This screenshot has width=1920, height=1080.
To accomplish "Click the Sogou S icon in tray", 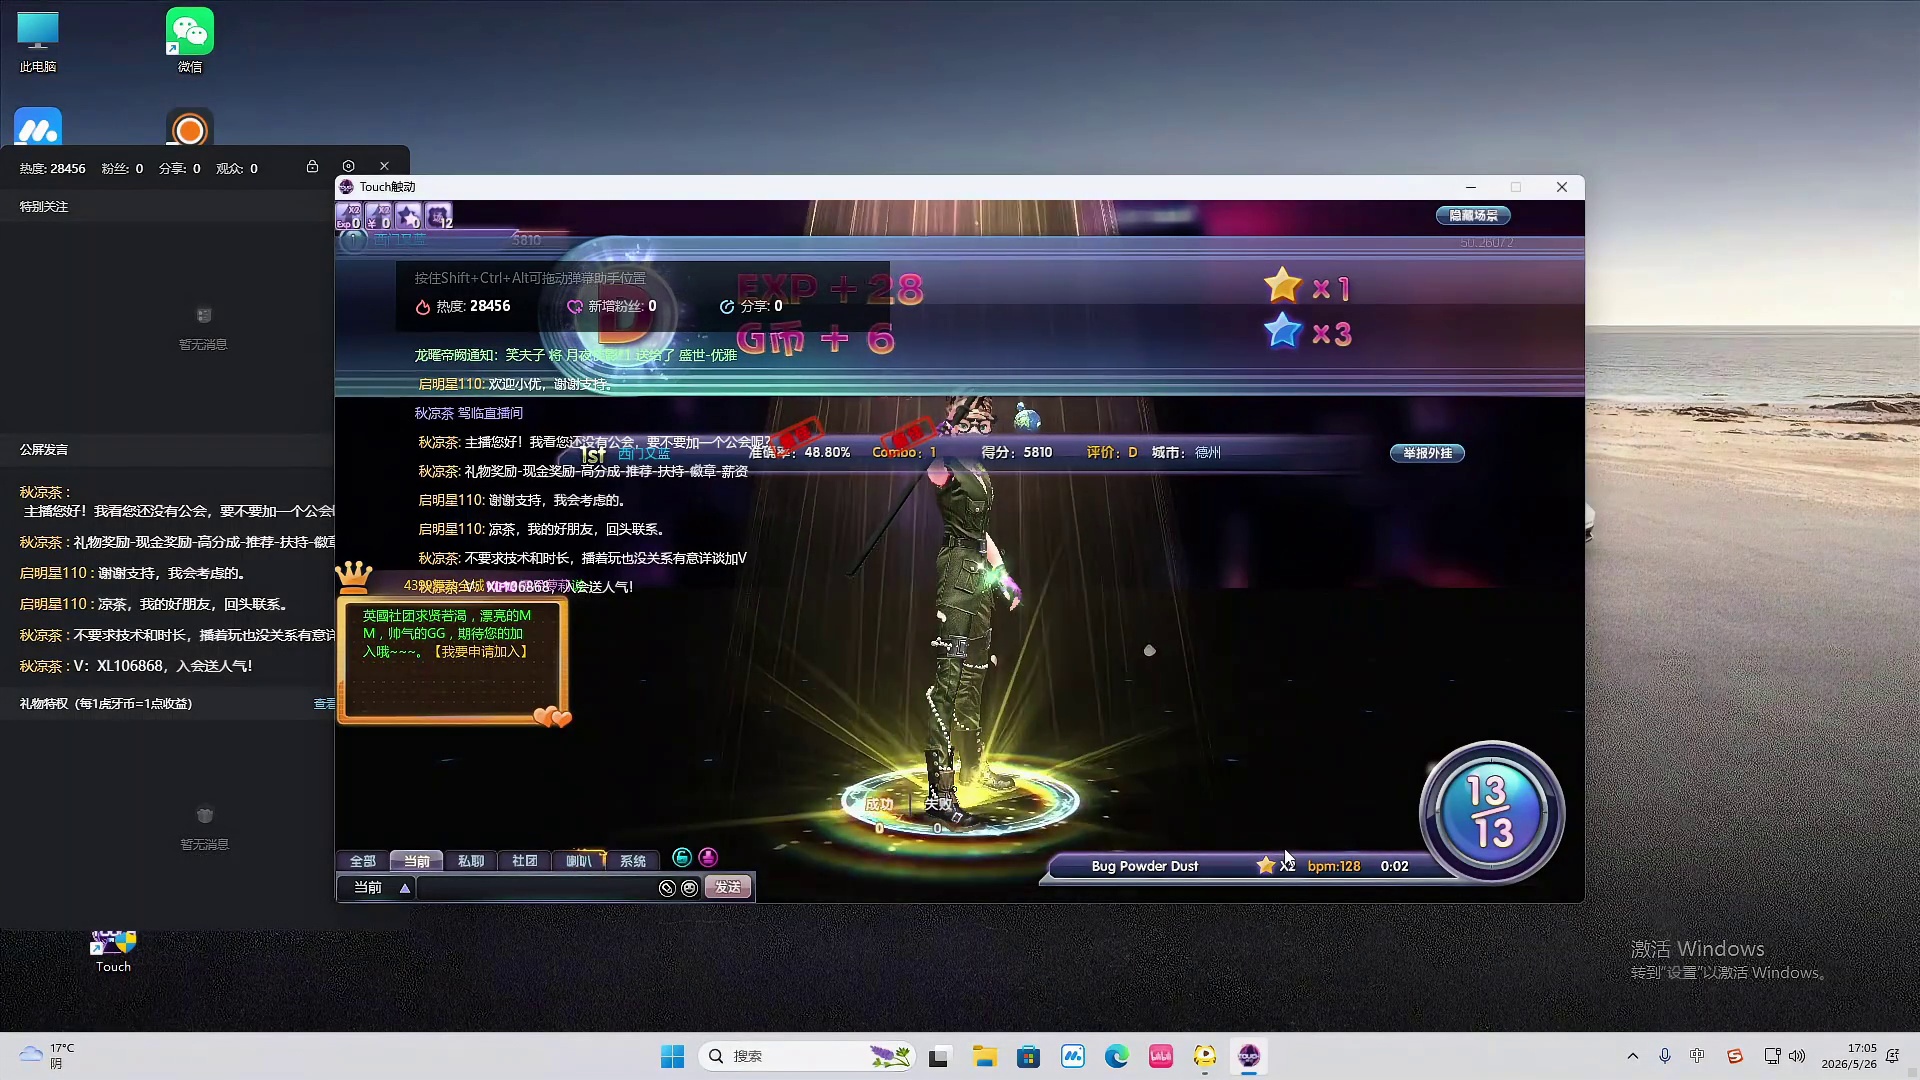I will 1735,1056.
